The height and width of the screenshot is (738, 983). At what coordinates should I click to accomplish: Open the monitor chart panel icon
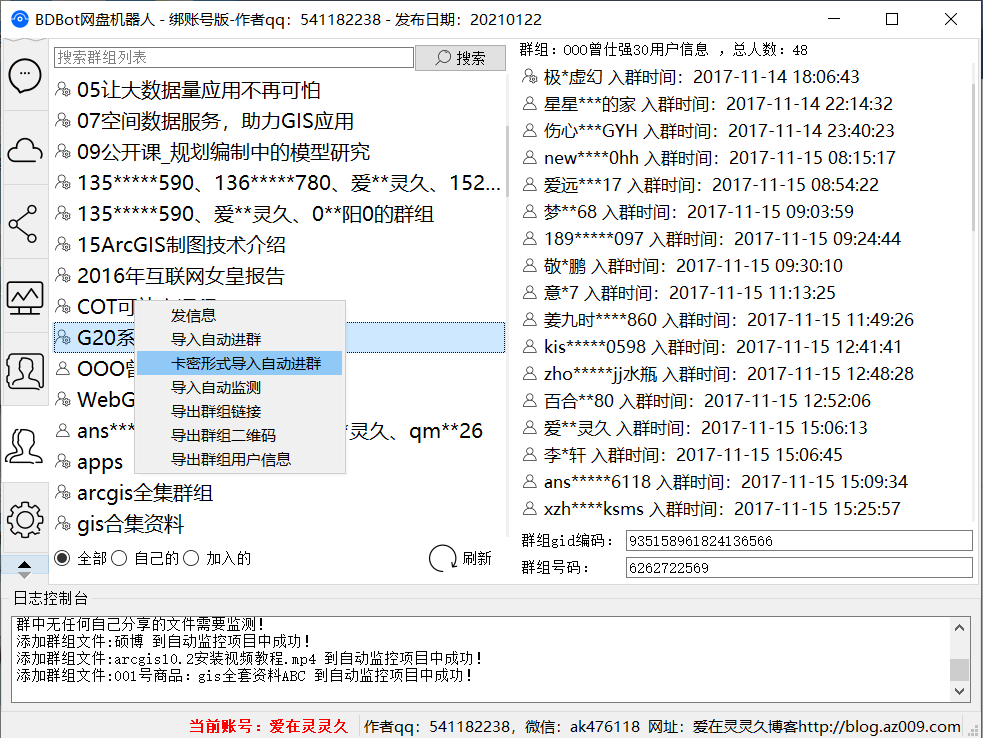24,297
